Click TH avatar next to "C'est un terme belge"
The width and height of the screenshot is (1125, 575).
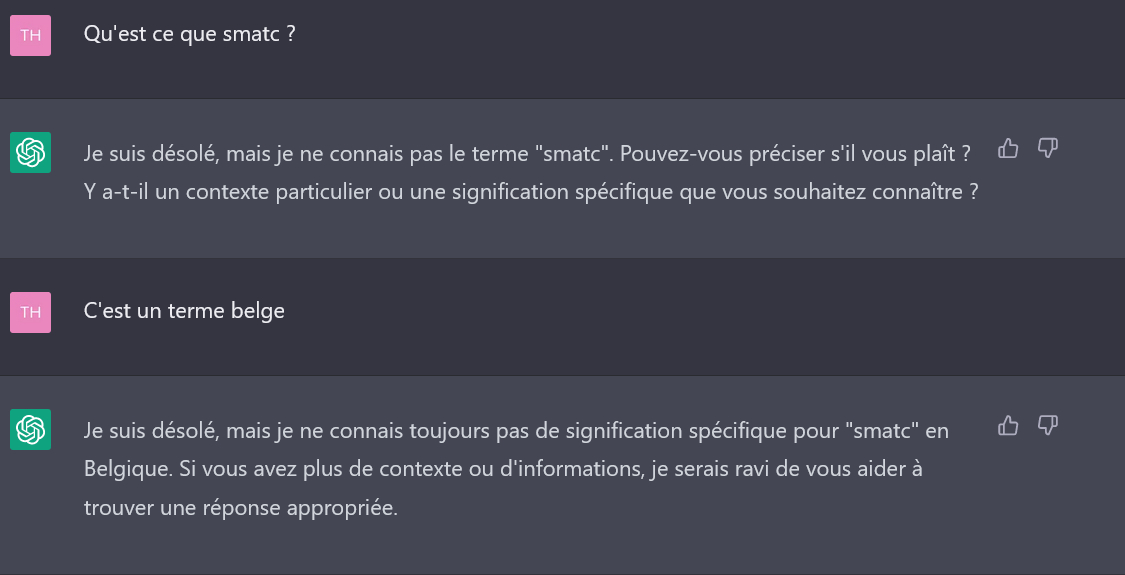[x=30, y=313]
